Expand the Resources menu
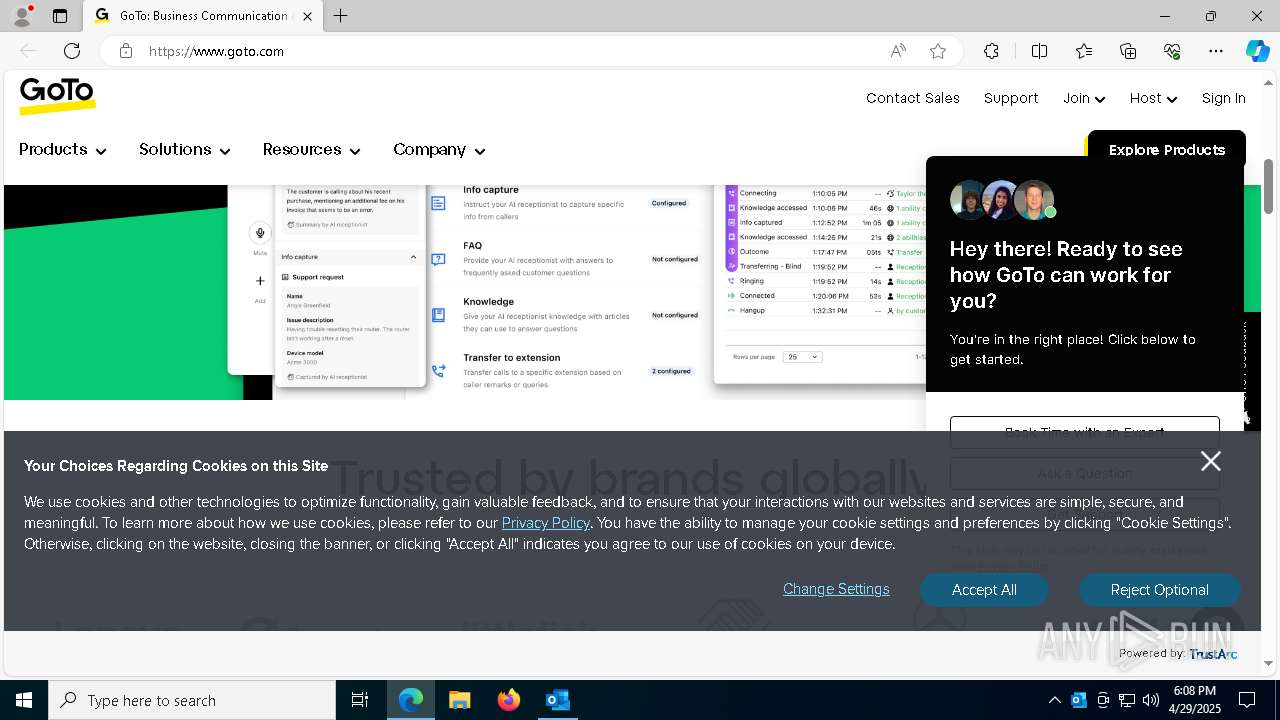Screen dimensions: 1280x720 [311, 149]
